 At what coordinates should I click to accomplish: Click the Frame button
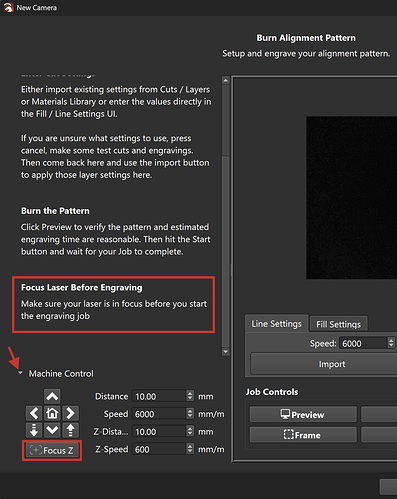tap(303, 435)
